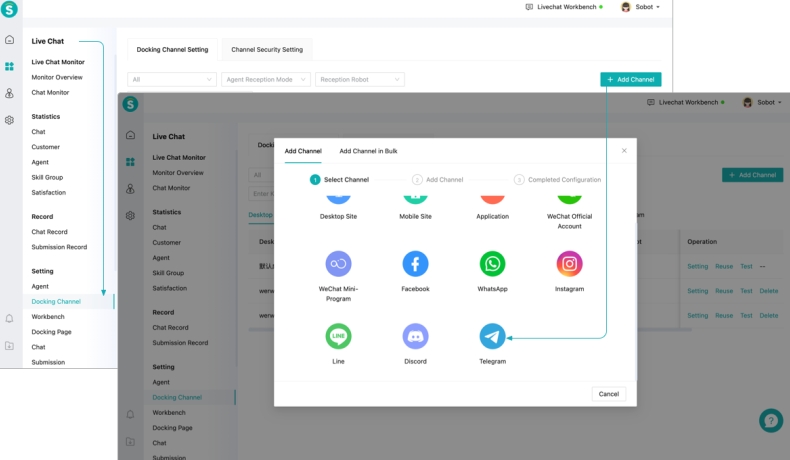This screenshot has width=790, height=460.
Task: Open Livechat Workbench in top bar
Action: 565,7
